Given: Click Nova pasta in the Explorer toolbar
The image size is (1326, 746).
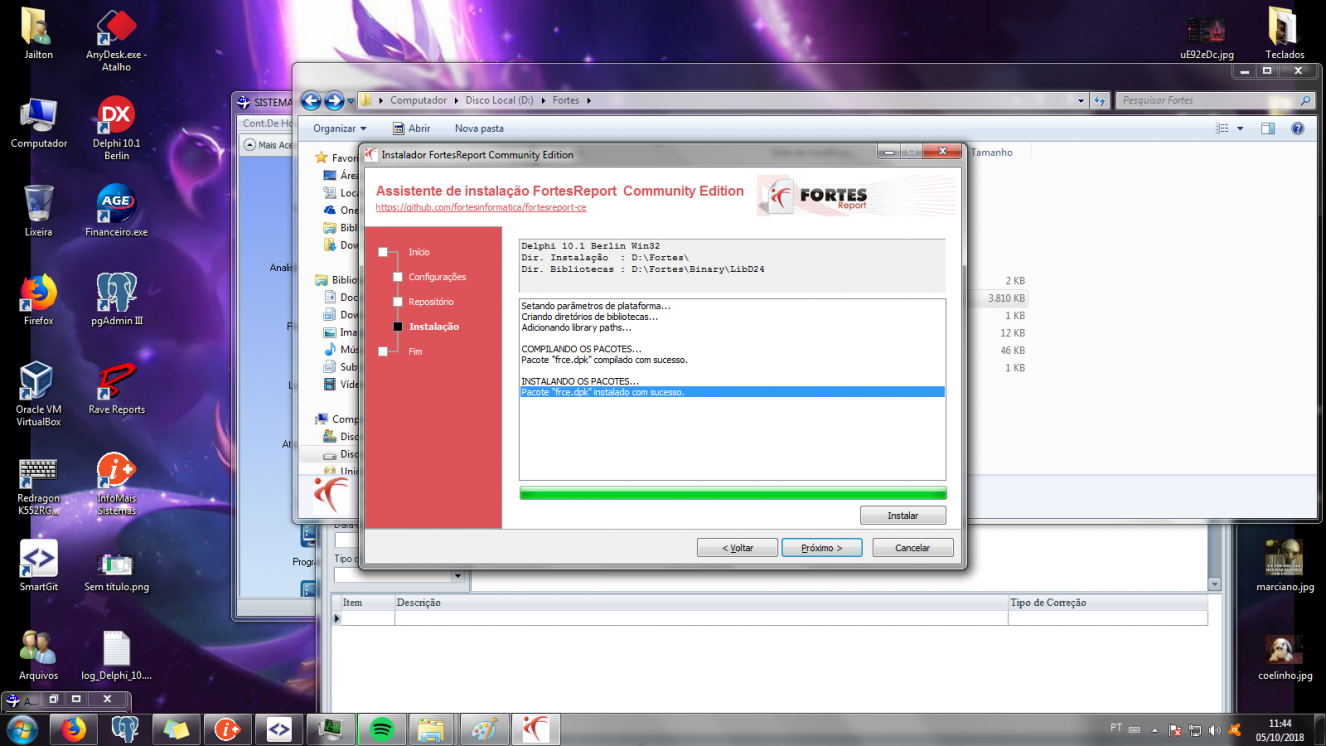Looking at the screenshot, I should [x=479, y=128].
